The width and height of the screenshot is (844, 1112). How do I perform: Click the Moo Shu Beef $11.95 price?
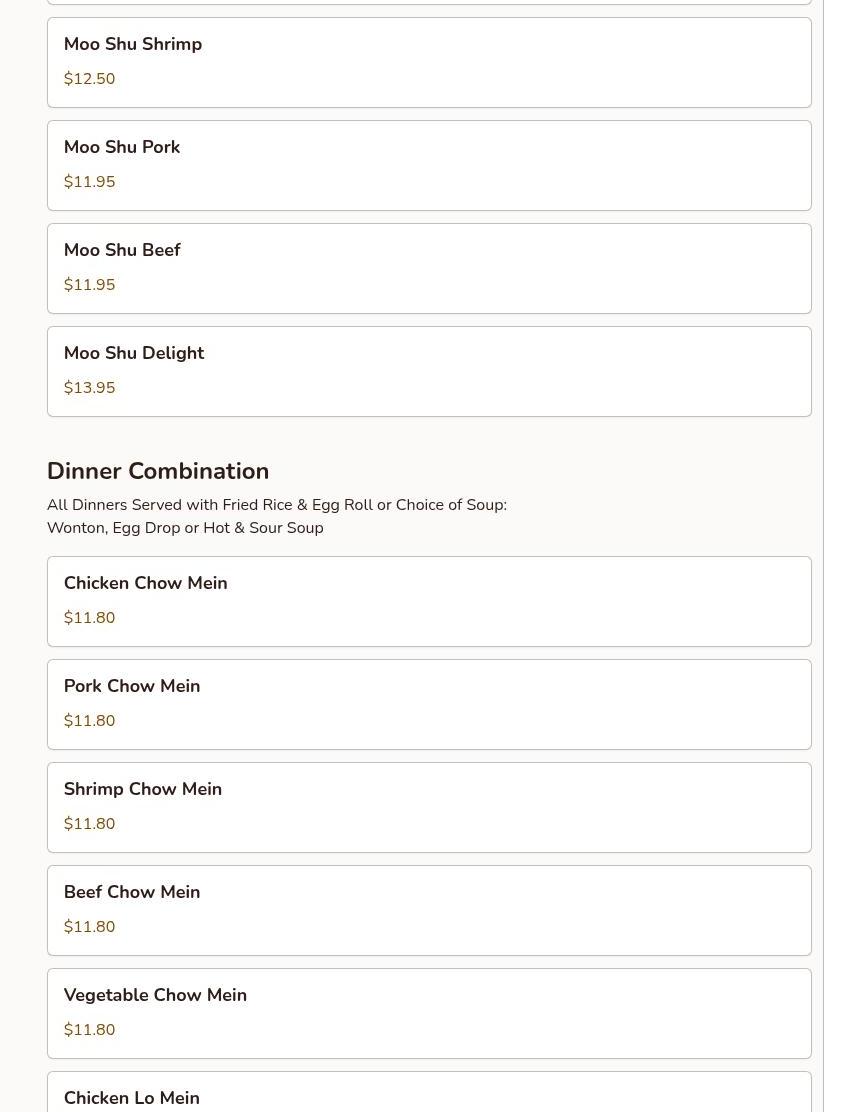pos(89,285)
